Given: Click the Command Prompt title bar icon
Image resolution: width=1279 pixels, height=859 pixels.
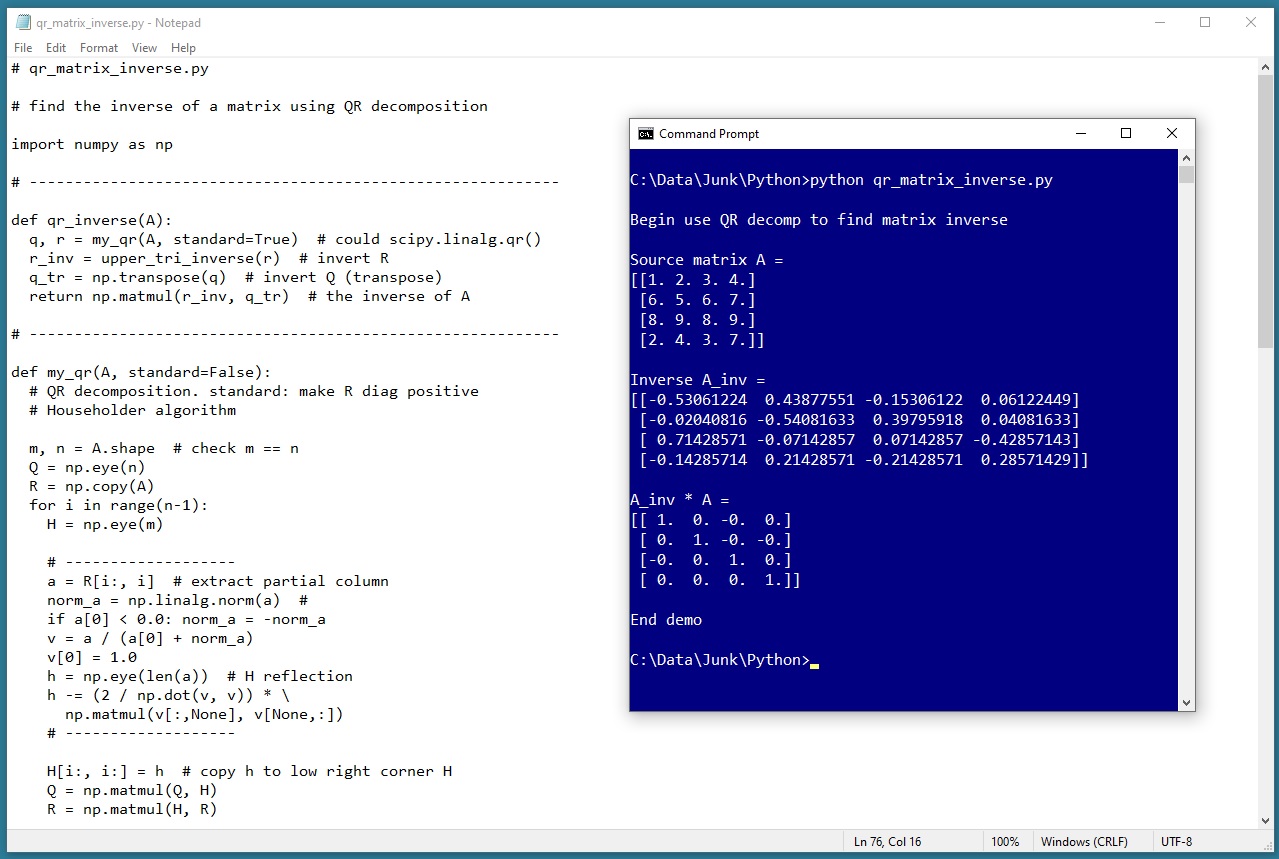Looking at the screenshot, I should click(646, 134).
